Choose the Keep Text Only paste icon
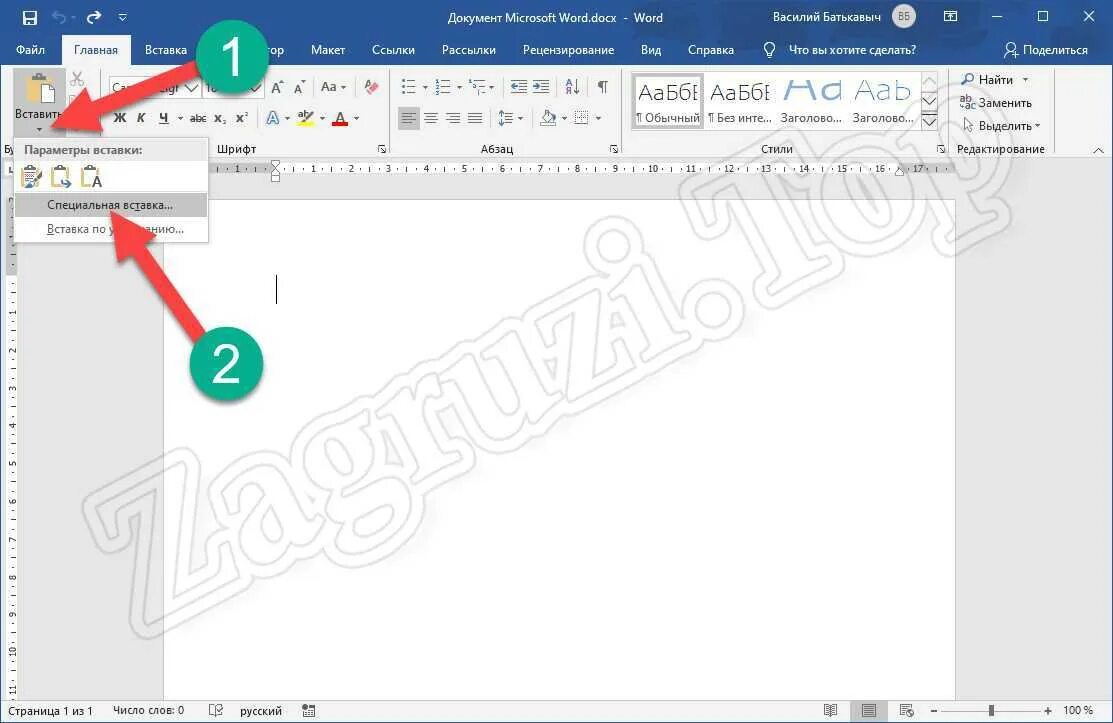Image resolution: width=1113 pixels, height=723 pixels. point(91,177)
